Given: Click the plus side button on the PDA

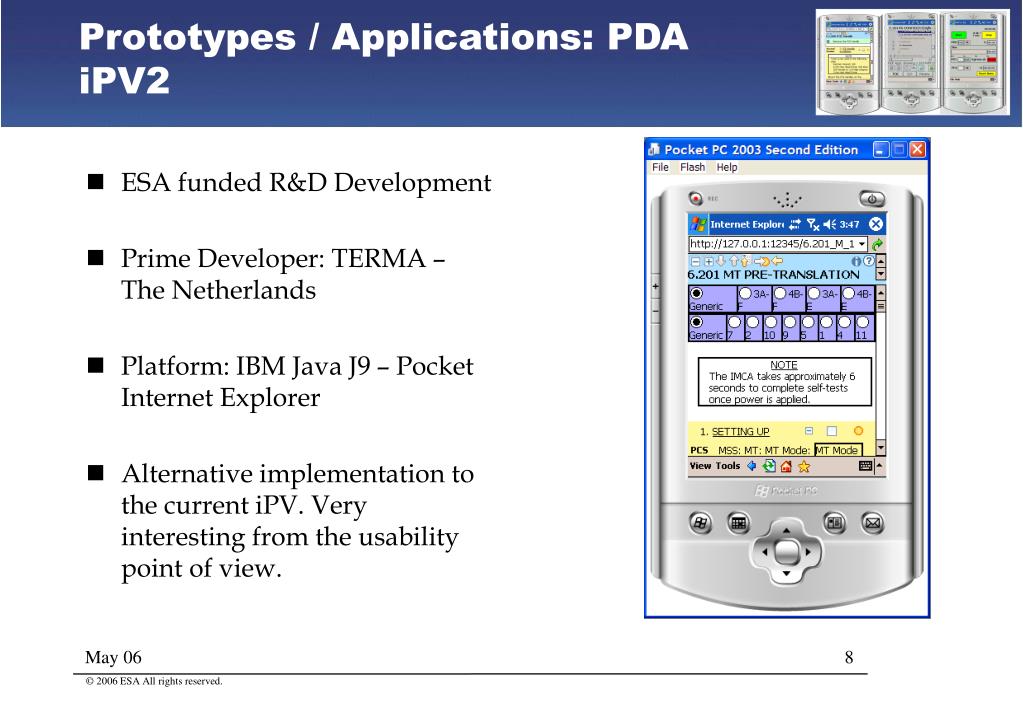Looking at the screenshot, I should (x=656, y=286).
